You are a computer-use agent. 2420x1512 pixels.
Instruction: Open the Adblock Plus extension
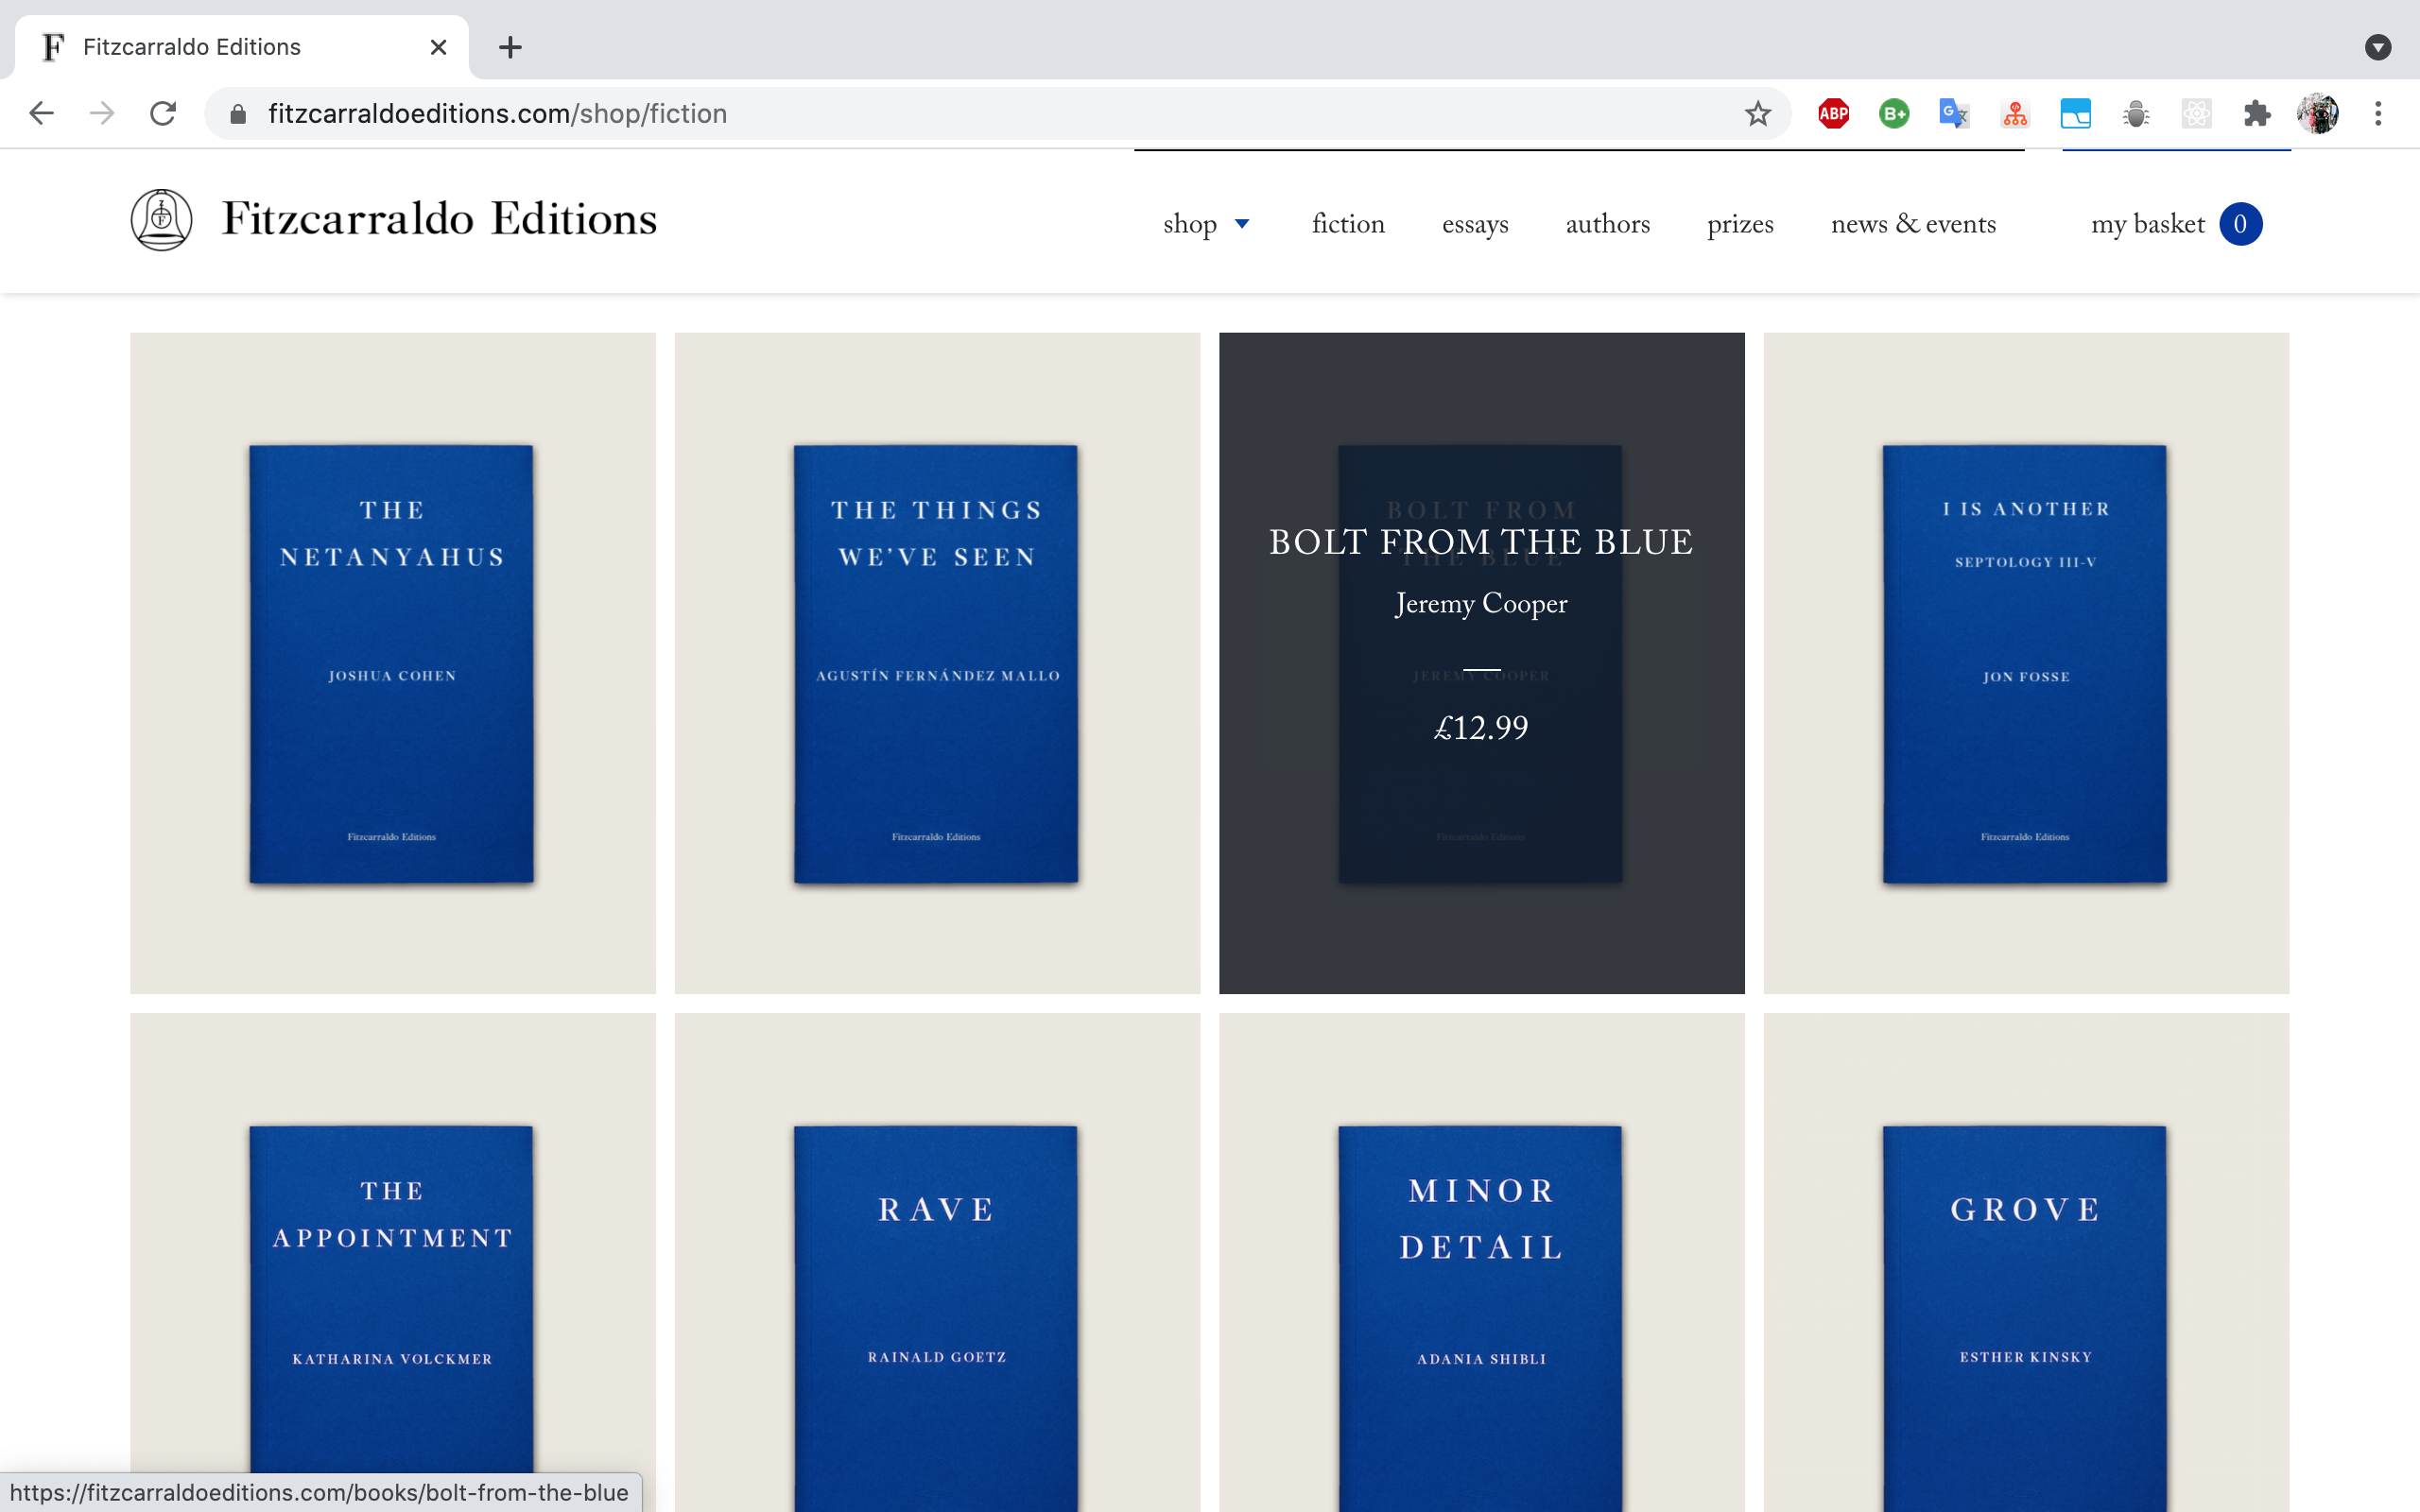(x=1832, y=112)
